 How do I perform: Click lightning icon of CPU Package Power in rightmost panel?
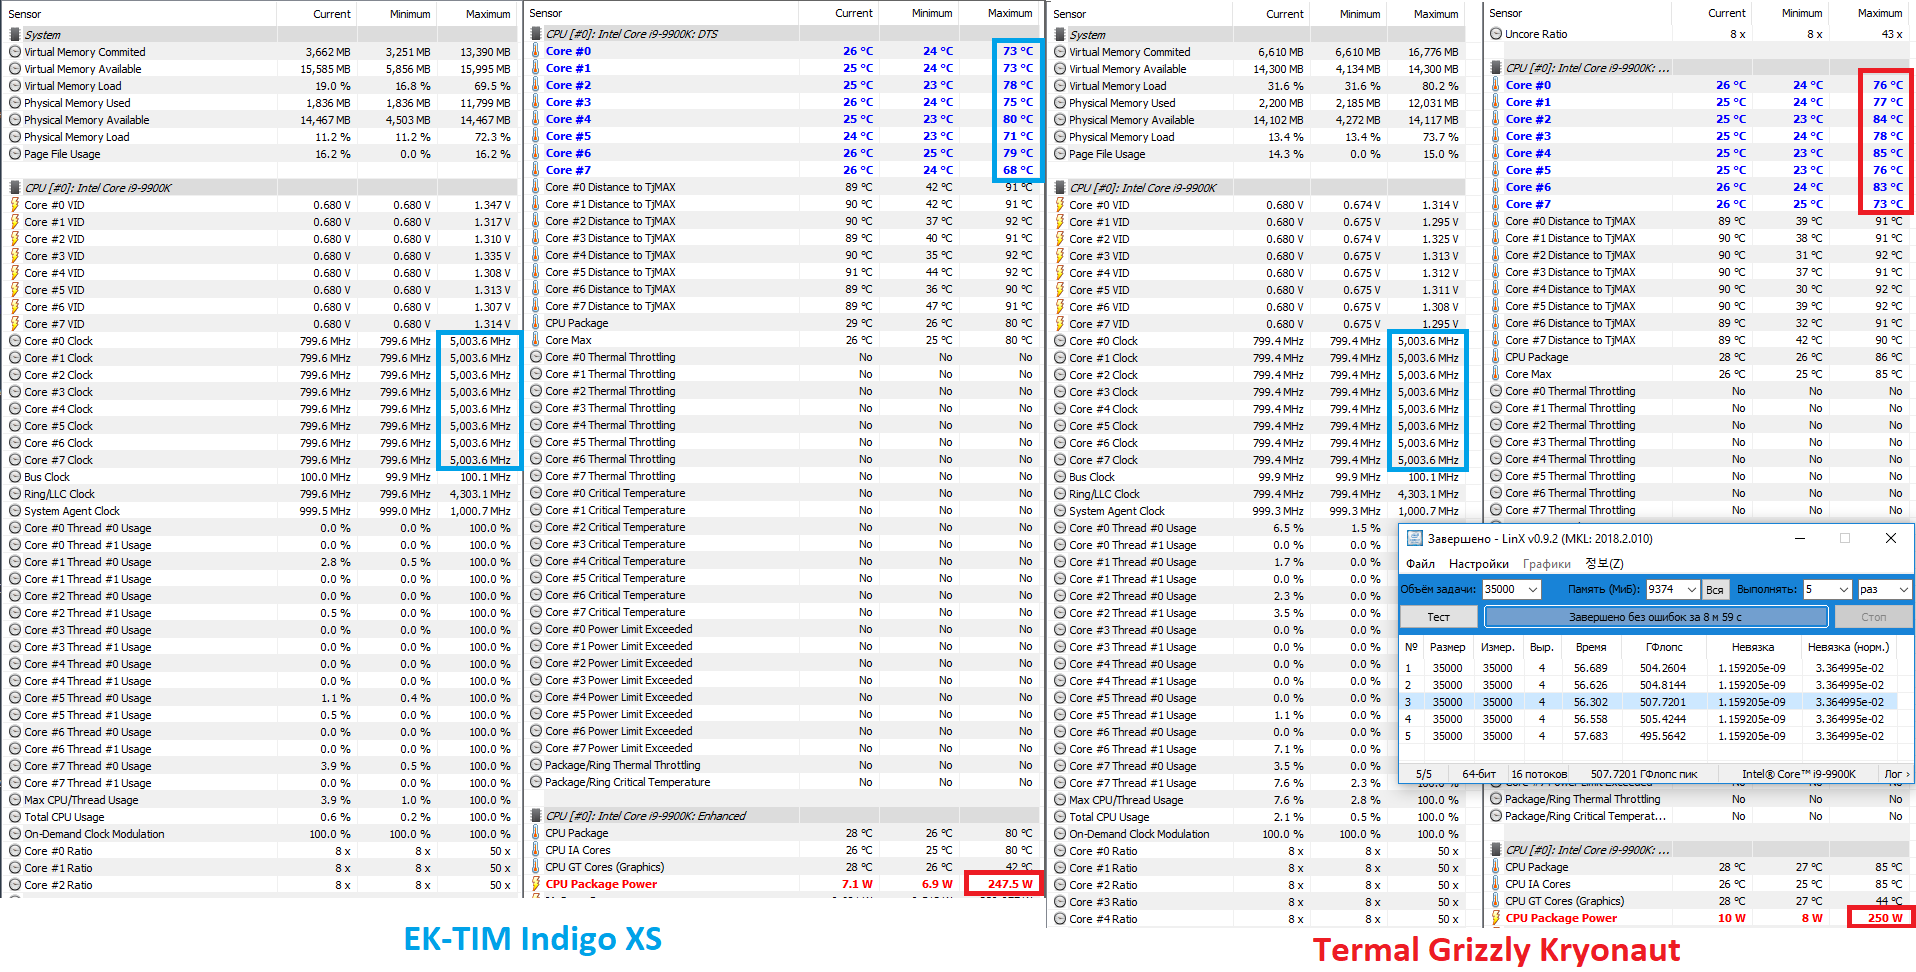pyautogui.click(x=1496, y=918)
